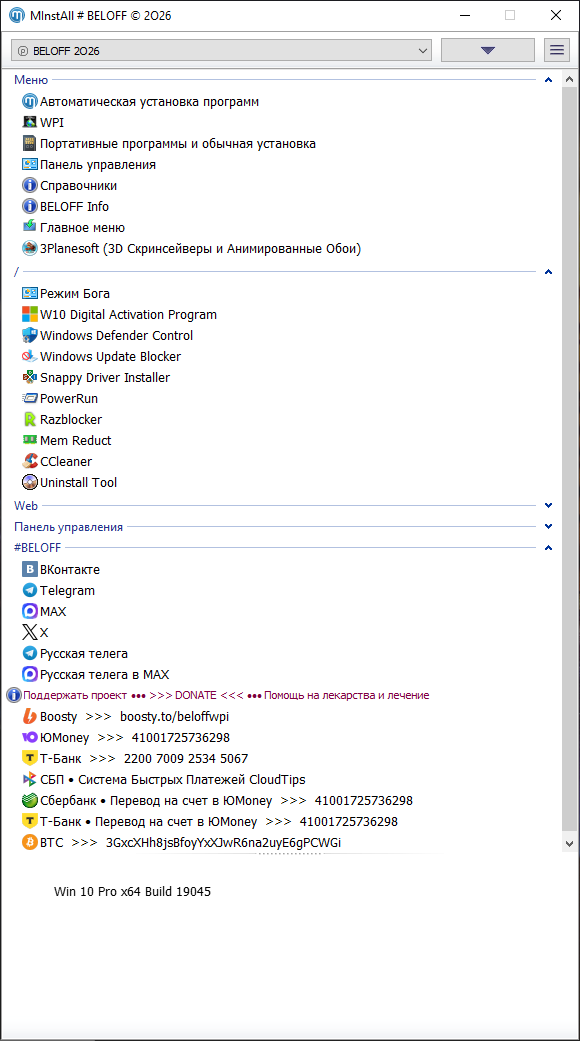
Task: Click the #BELOFF section header label
Action: pyautogui.click(x=37, y=548)
